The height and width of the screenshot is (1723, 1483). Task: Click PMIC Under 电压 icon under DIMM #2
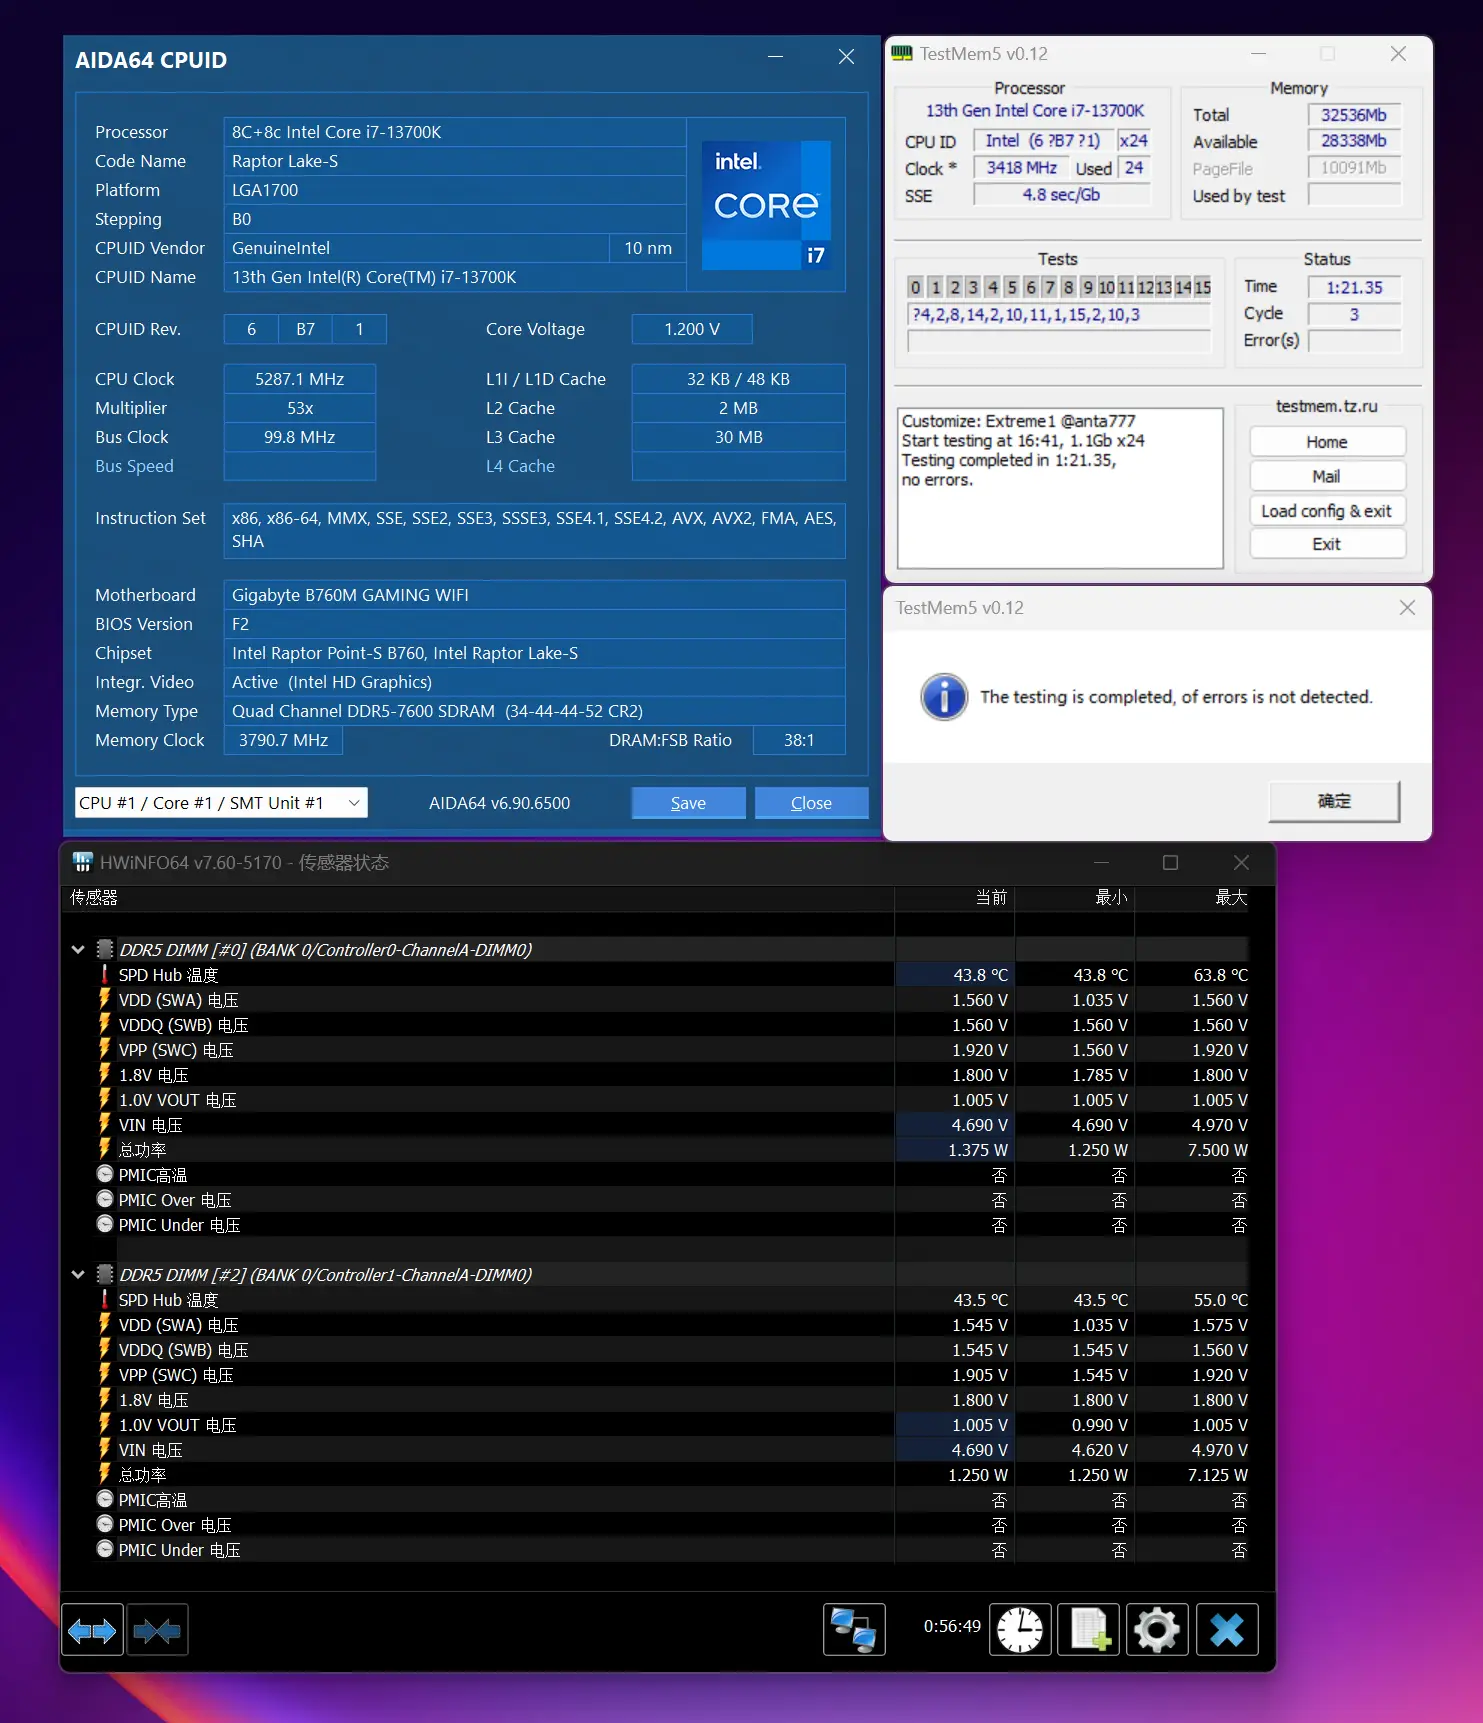(x=105, y=1549)
